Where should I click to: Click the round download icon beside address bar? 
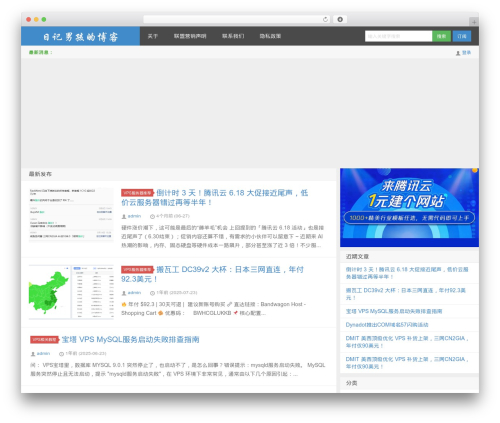[340, 19]
